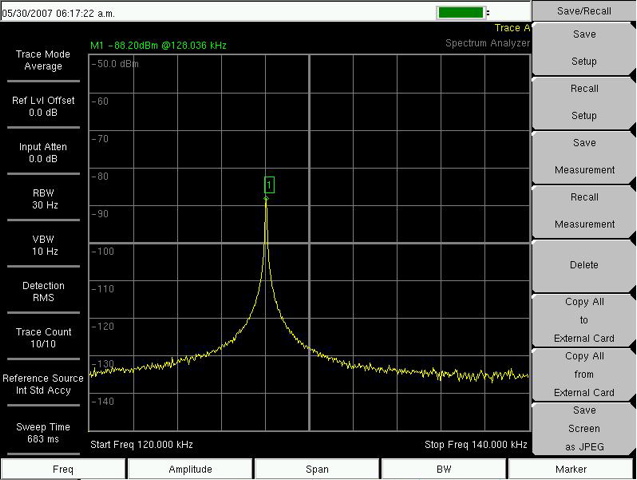
Task: Select the Detection RMS setting
Action: (x=43, y=292)
